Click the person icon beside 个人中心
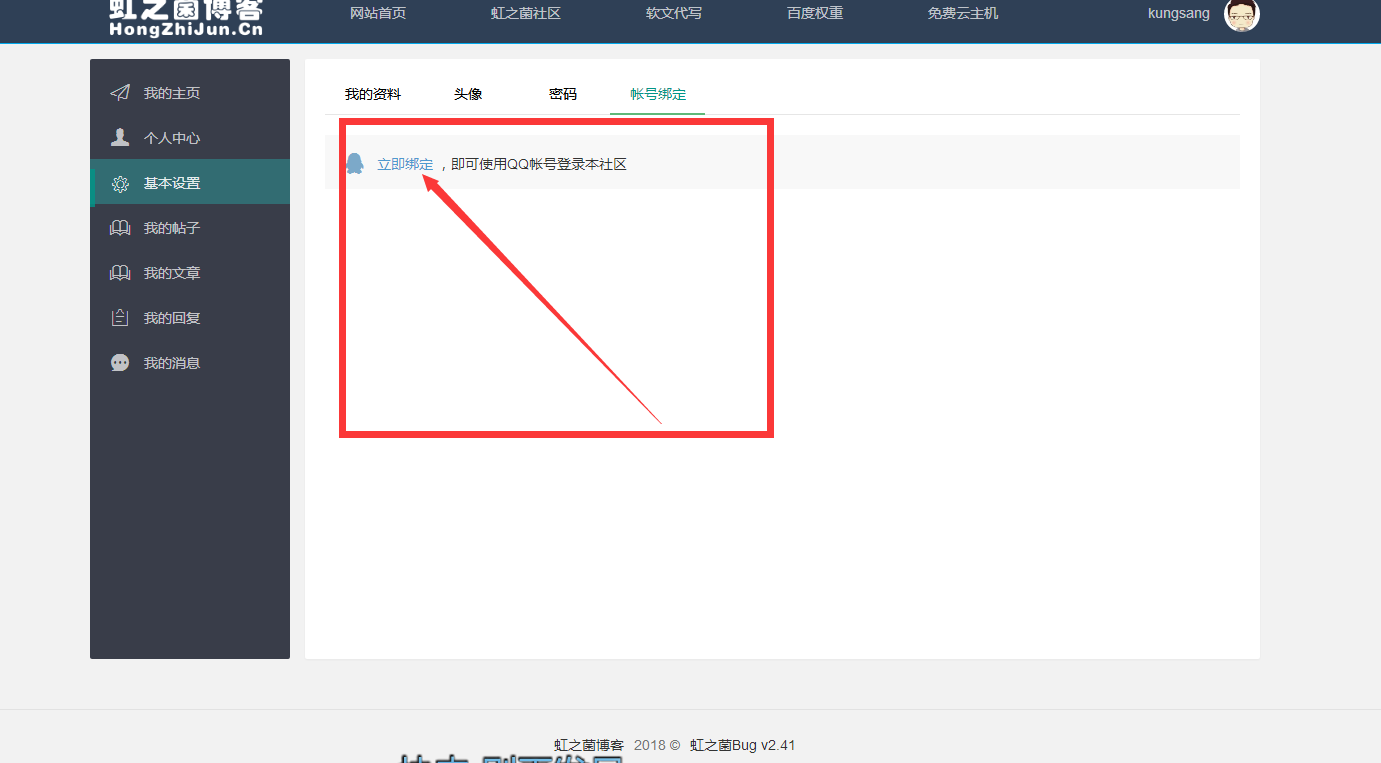The image size is (1381, 763). [120, 137]
